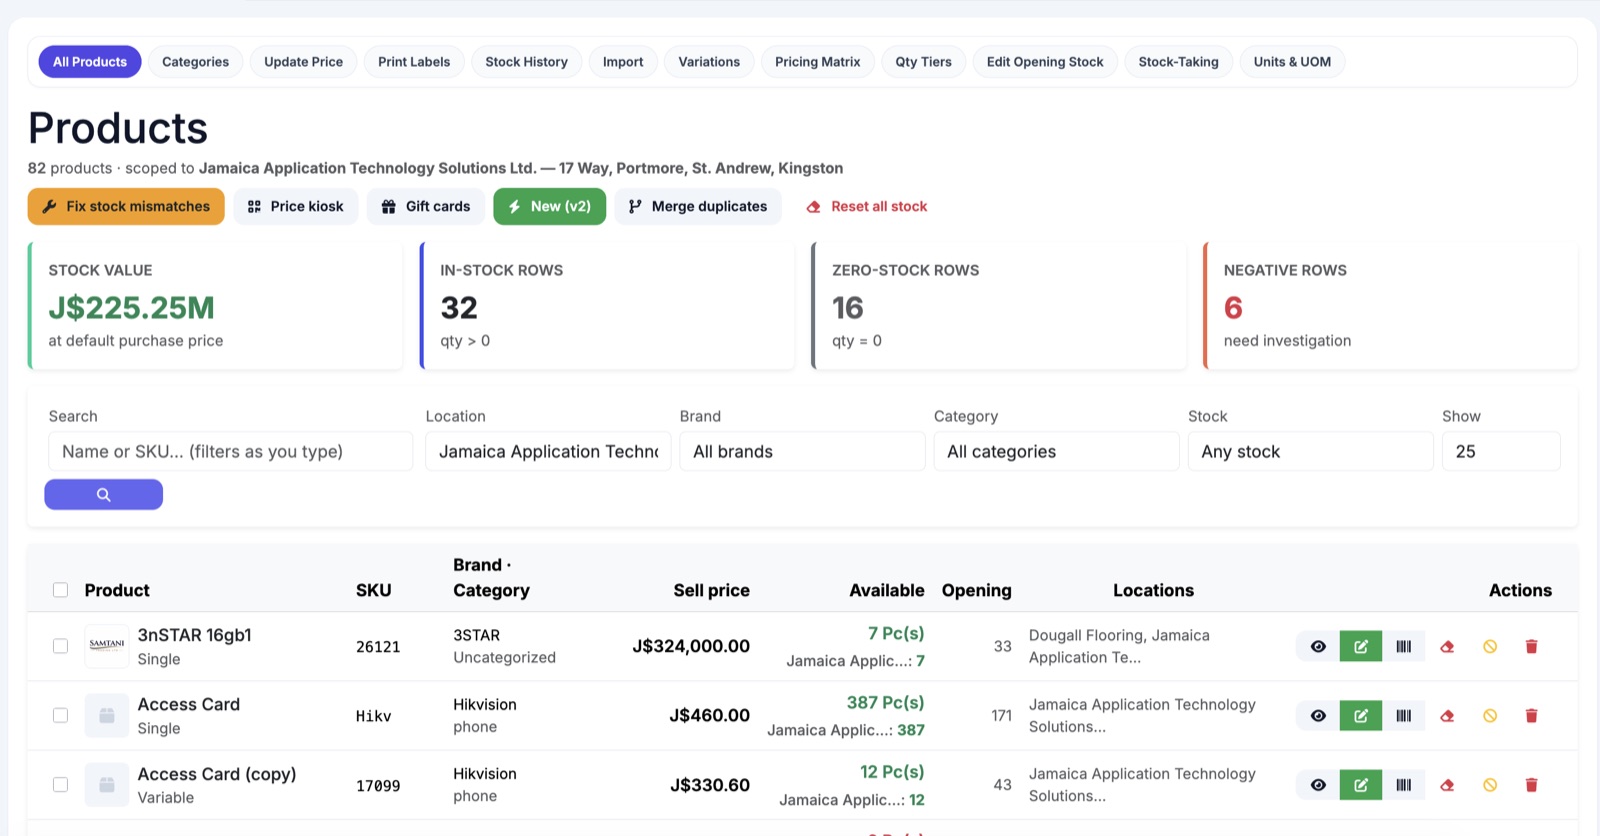Image resolution: width=1600 pixels, height=836 pixels.
Task: View the Access Card row via eye icon
Action: (x=1318, y=716)
